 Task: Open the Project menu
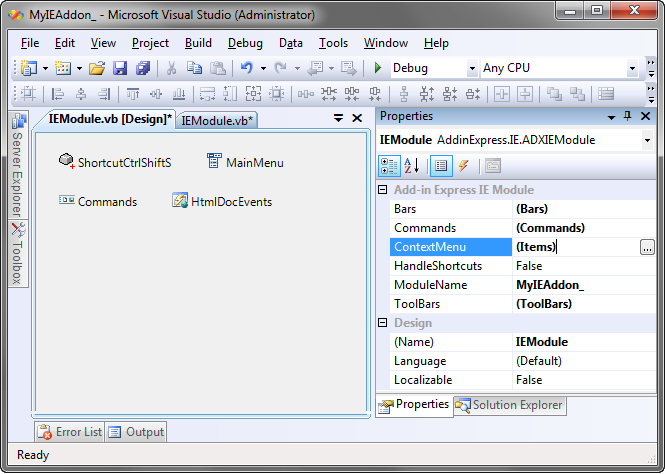[x=150, y=43]
